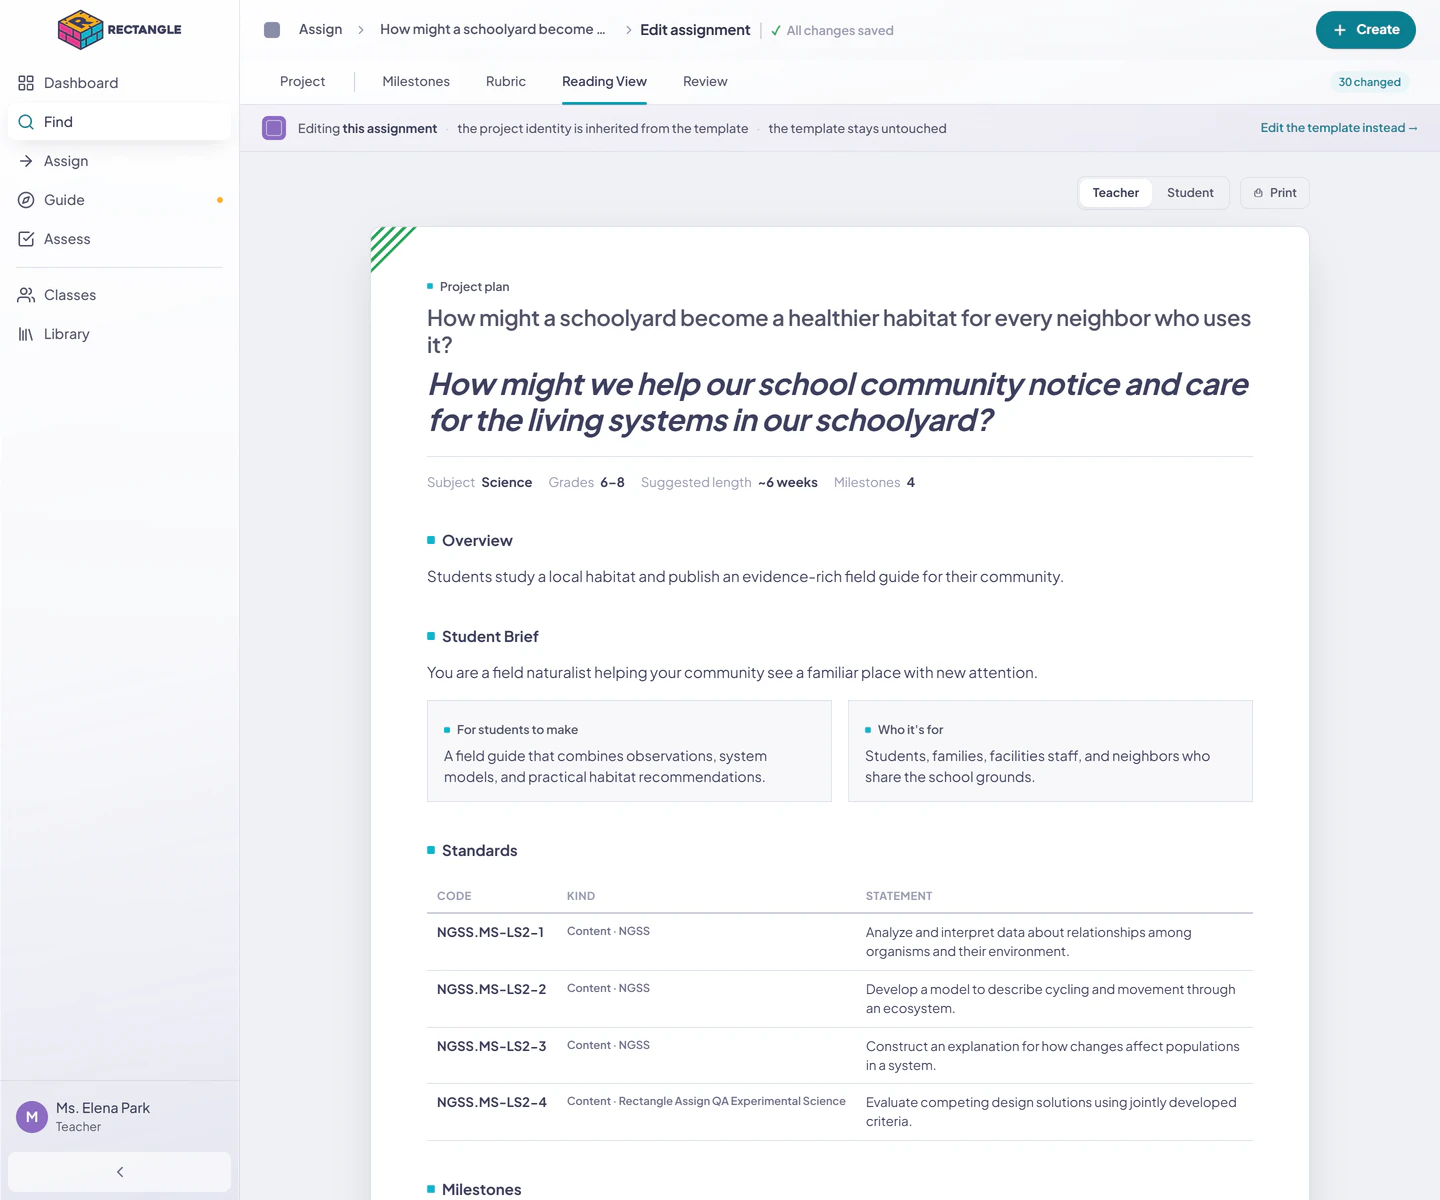Click standard code NGSS.MS-LS2-4
The image size is (1440, 1200).
click(492, 1102)
